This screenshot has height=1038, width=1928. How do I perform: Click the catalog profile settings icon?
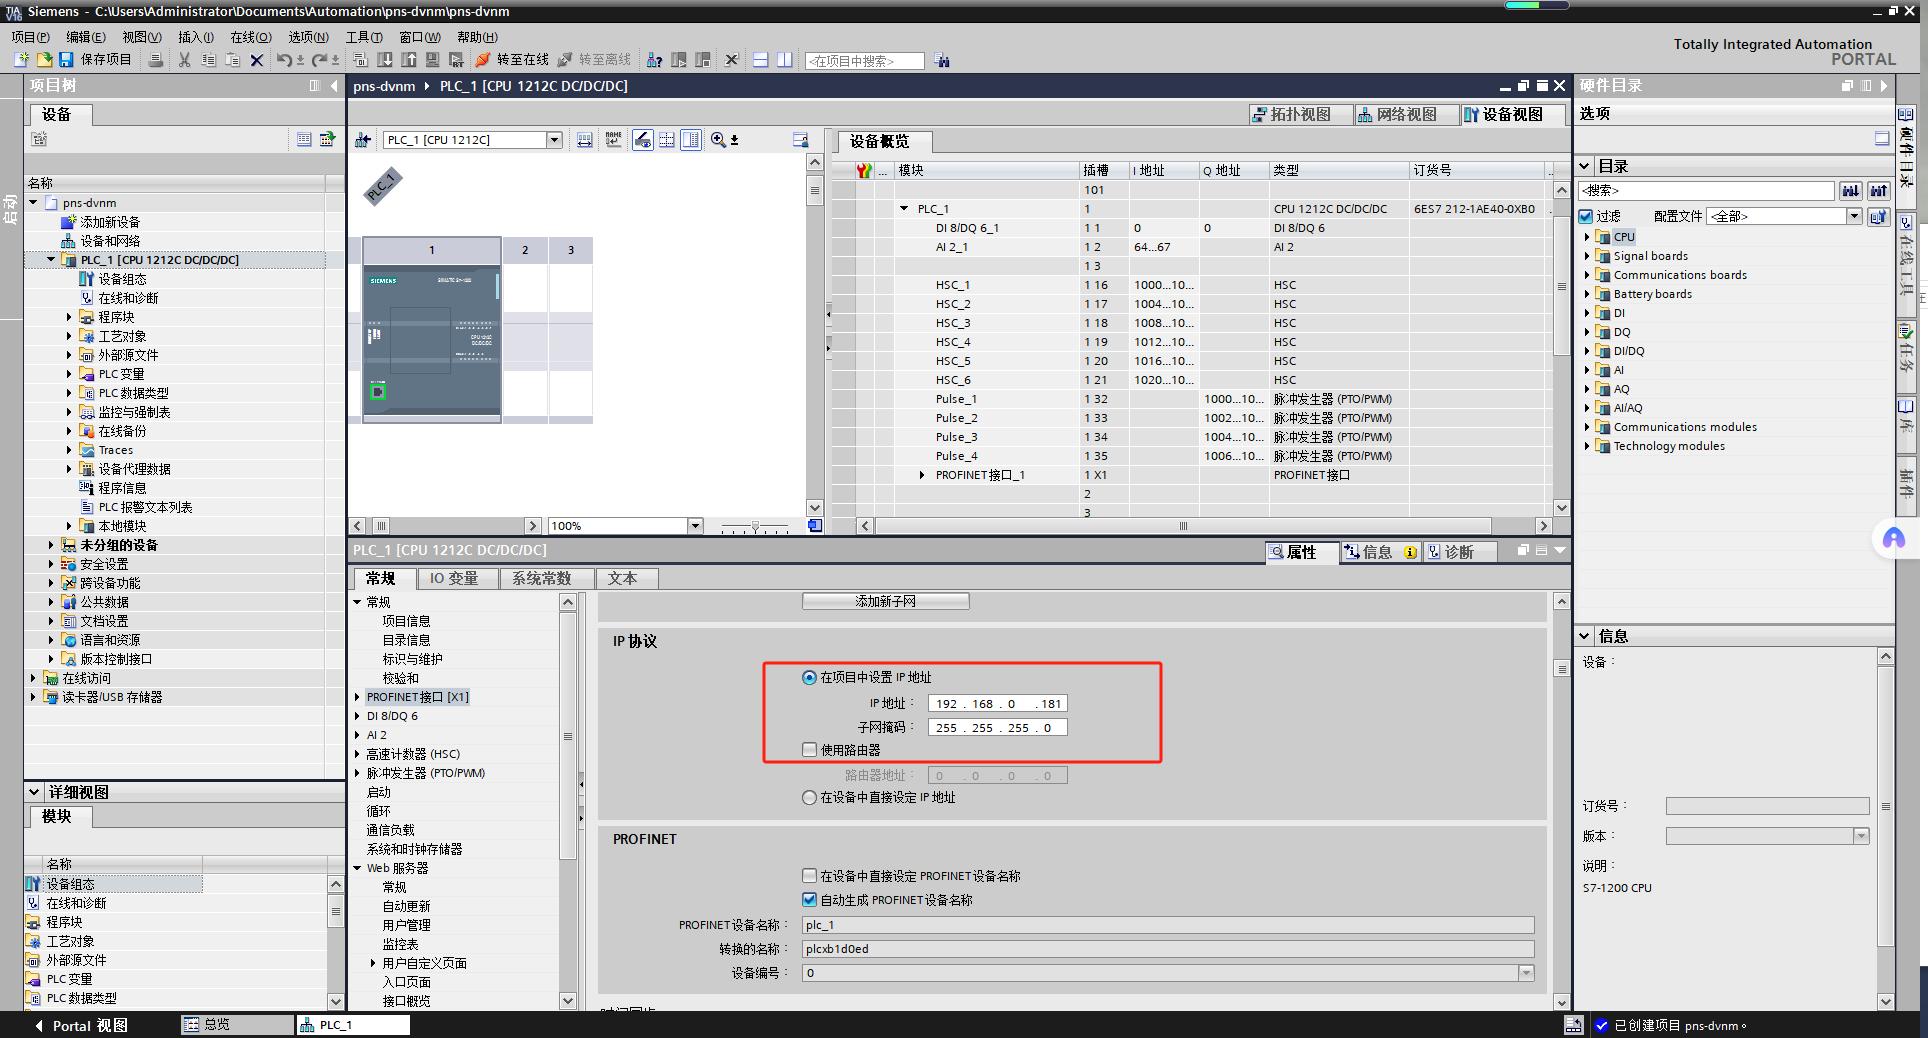[x=1879, y=216]
